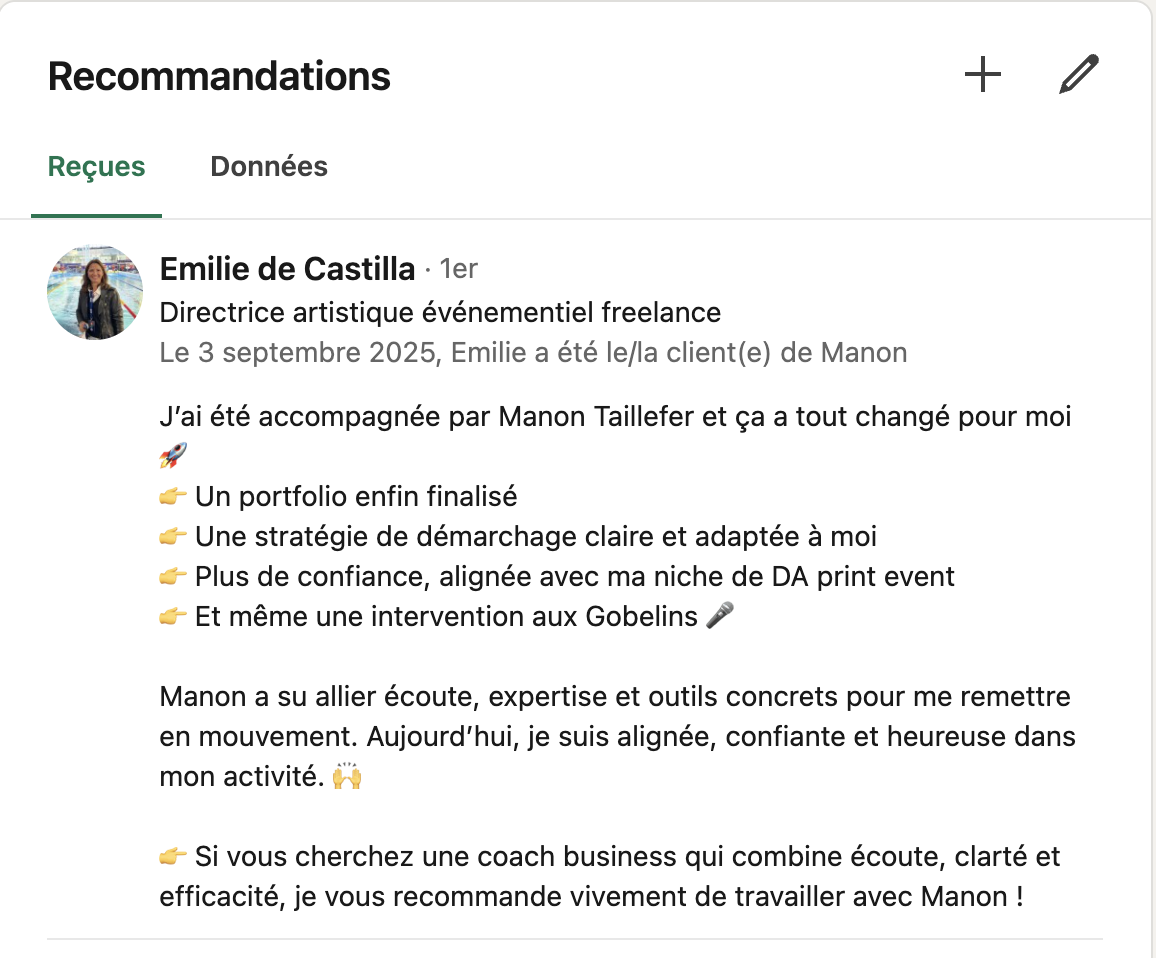Click the pointing emoji before "Et même une intervention"
Viewport: 1156px width, 958px height.
pyautogui.click(x=173, y=617)
